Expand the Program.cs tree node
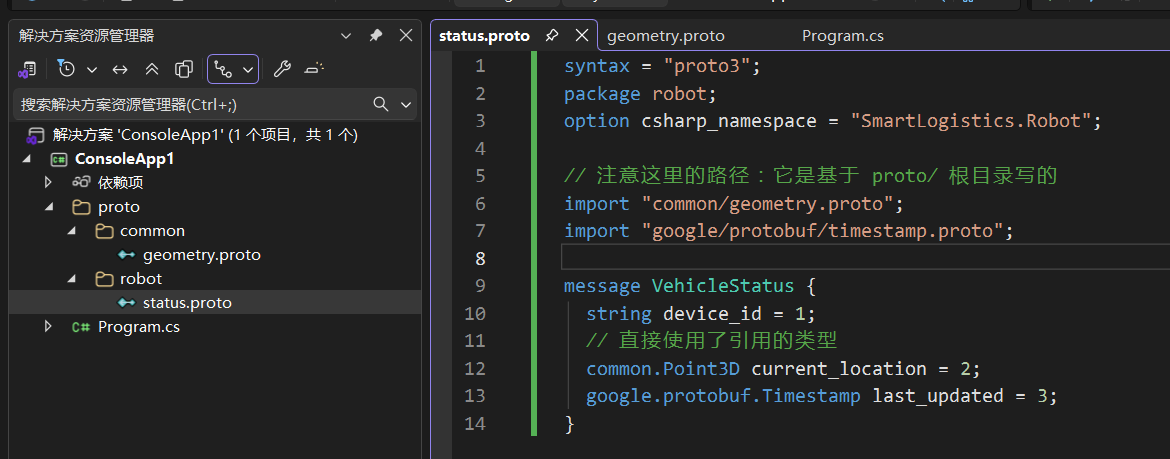 point(48,327)
